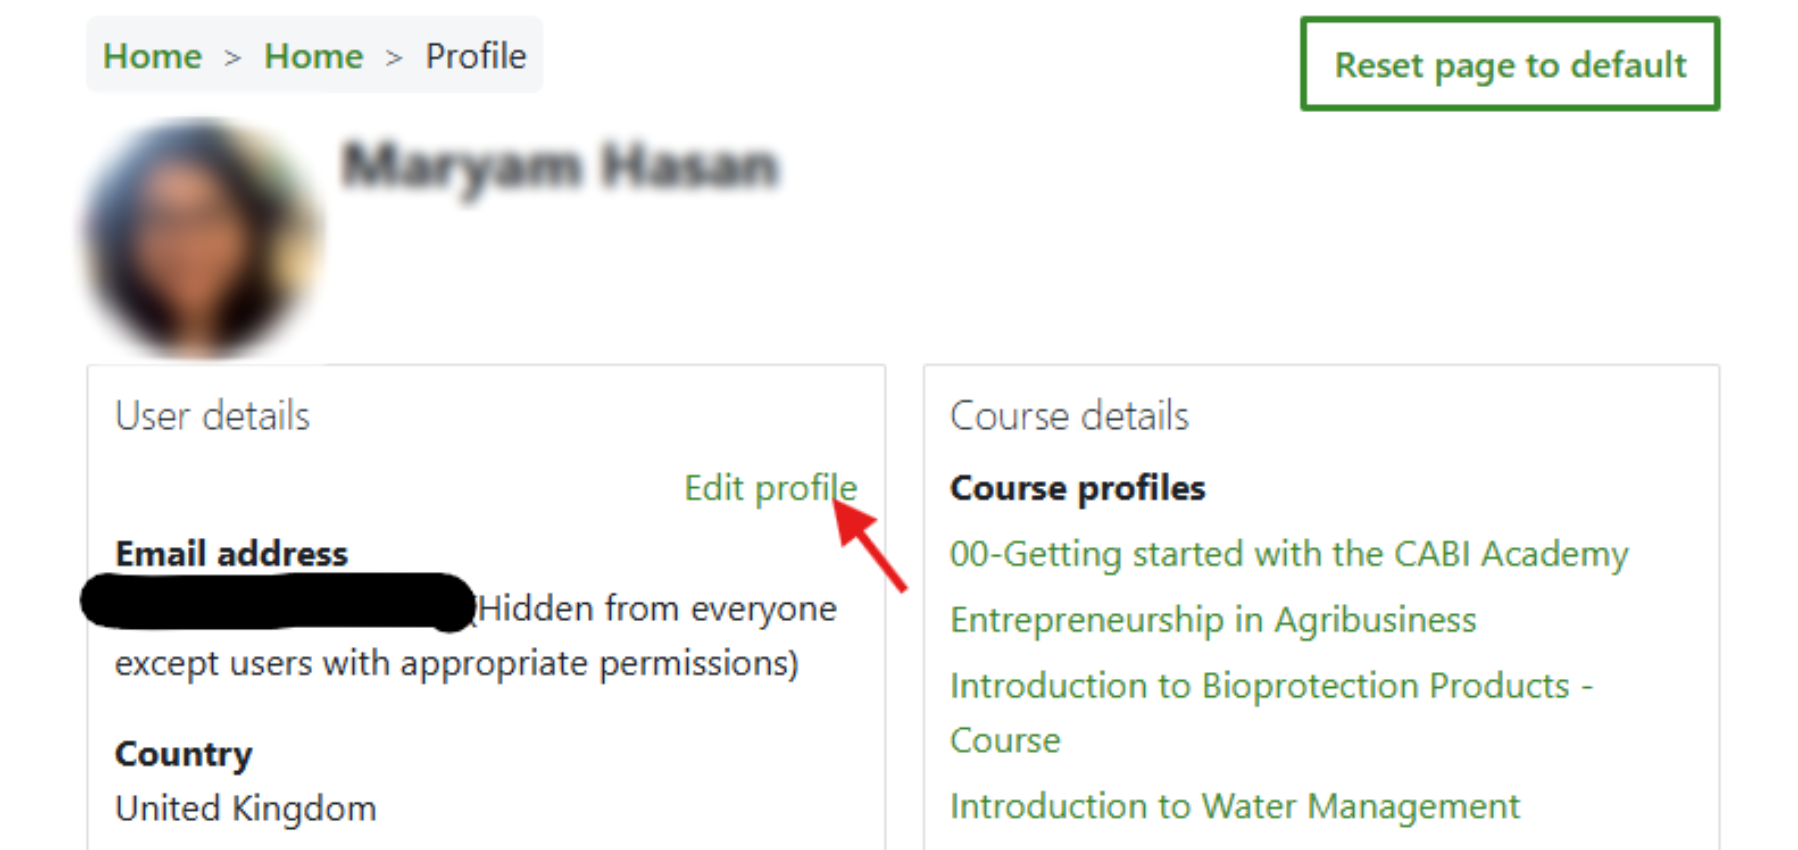Open Introduction to Bioprotection Products - Course
Screen dimensions: 1798x850
(1270, 687)
